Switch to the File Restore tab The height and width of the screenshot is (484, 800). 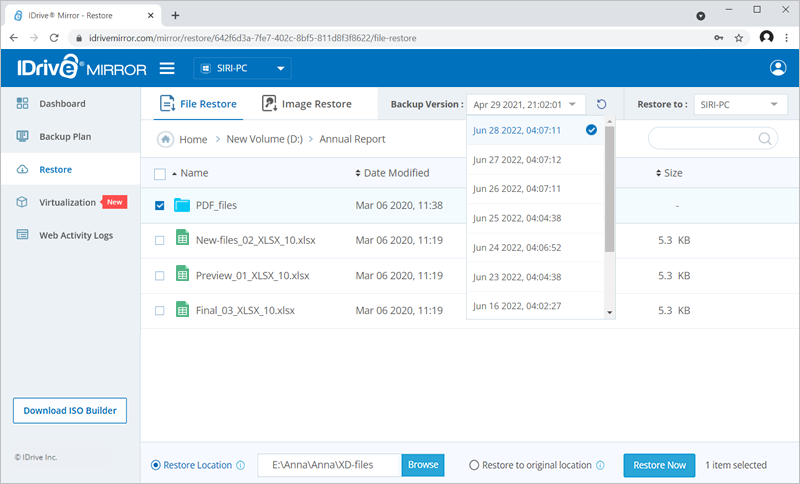tap(198, 104)
